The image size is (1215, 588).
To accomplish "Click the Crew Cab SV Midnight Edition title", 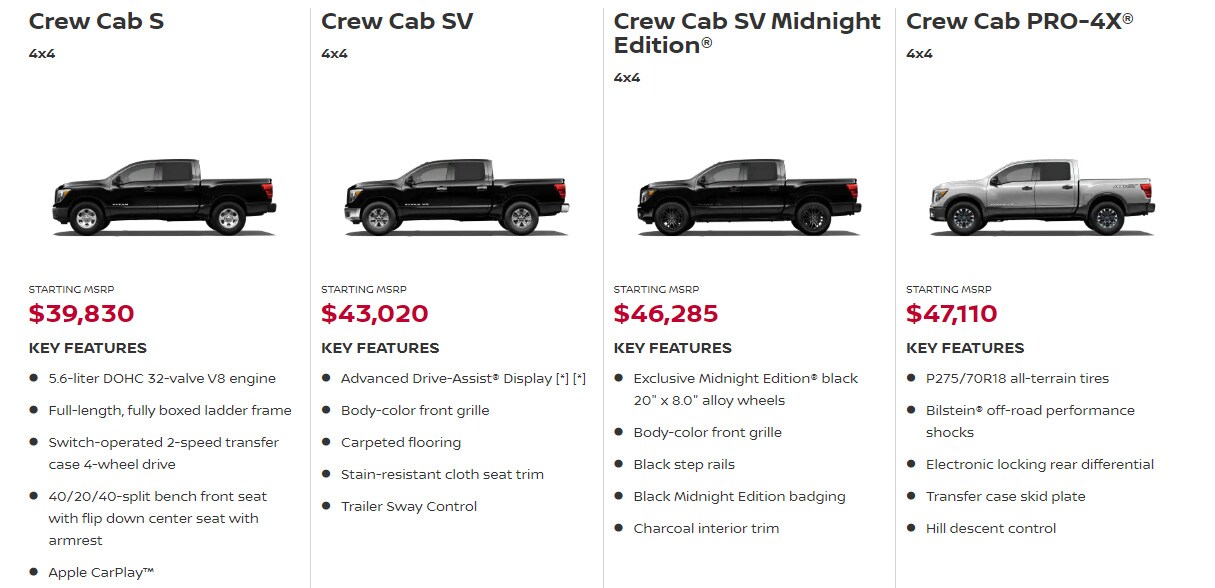I will pos(747,33).
